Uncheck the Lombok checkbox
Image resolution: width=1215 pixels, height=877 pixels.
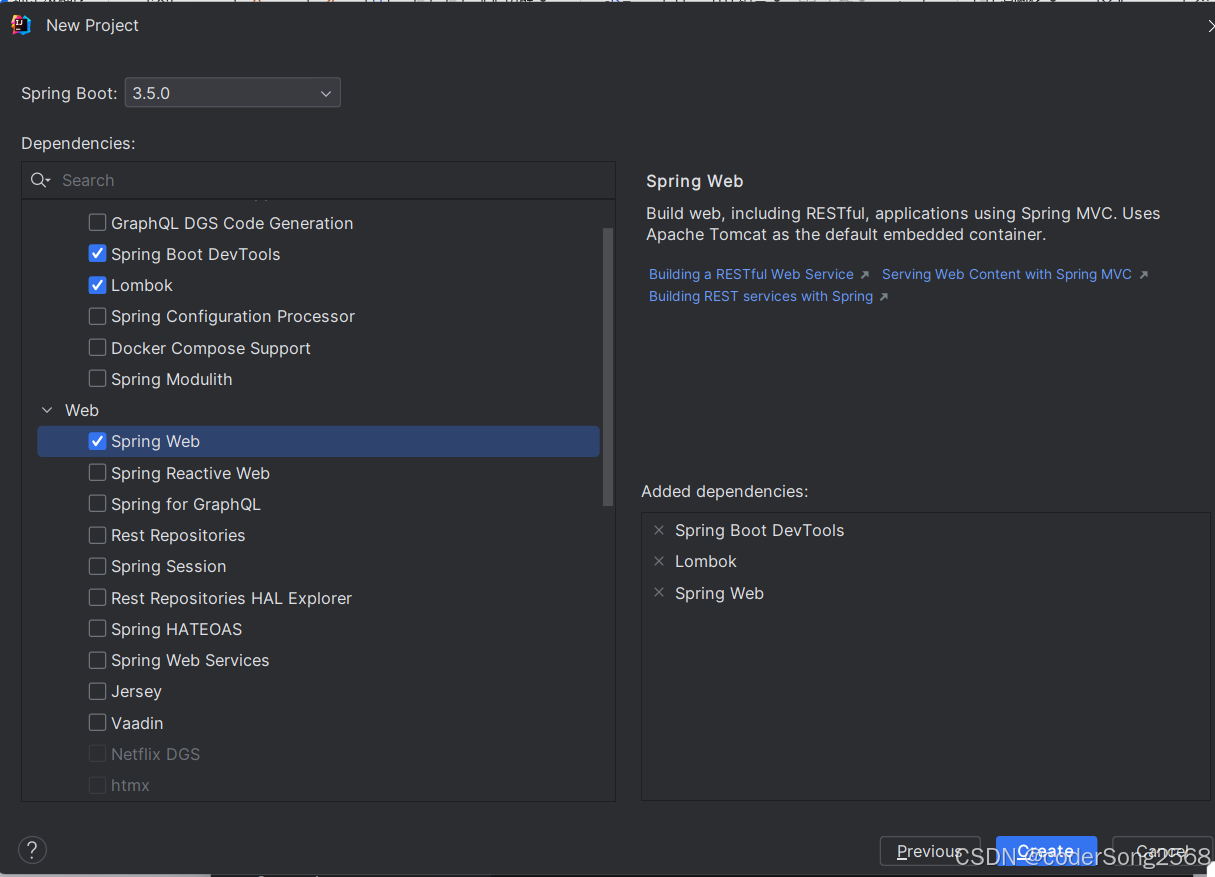click(97, 285)
